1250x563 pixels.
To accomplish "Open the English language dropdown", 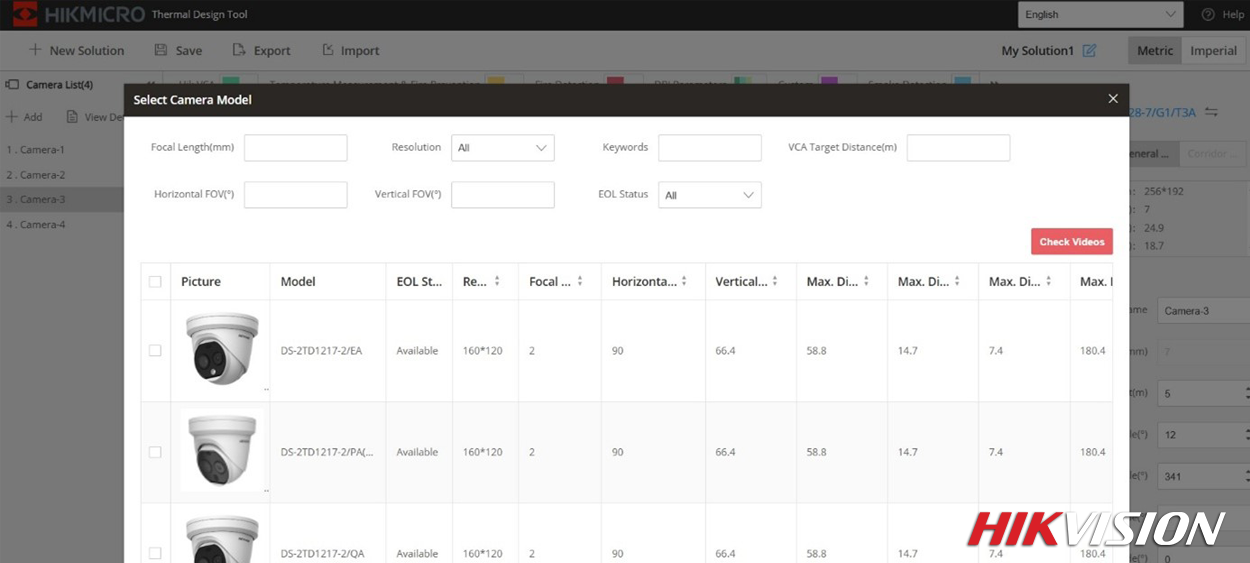I will [x=1100, y=15].
